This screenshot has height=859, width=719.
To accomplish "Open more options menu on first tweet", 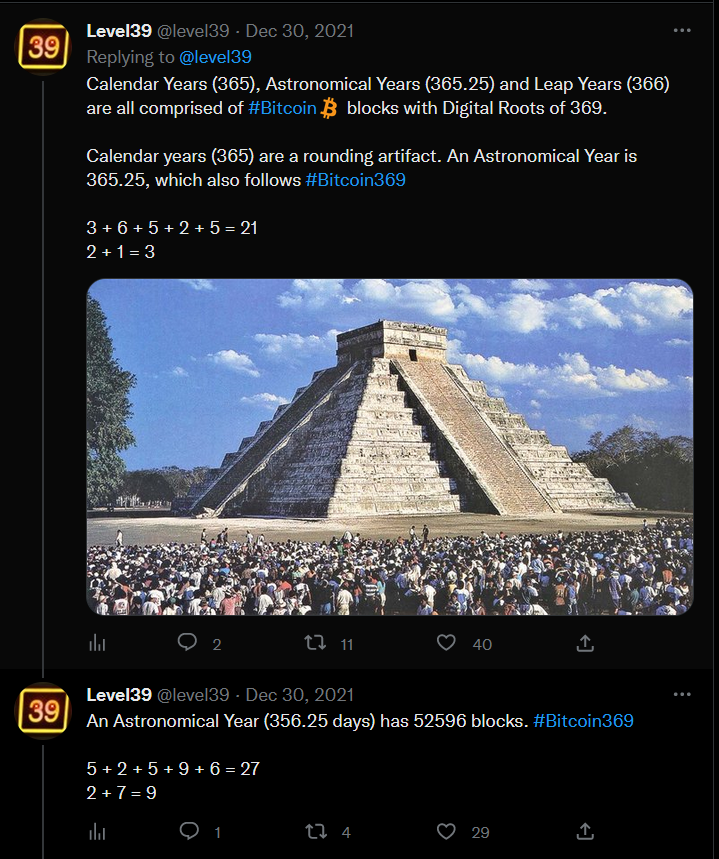I will (682, 30).
